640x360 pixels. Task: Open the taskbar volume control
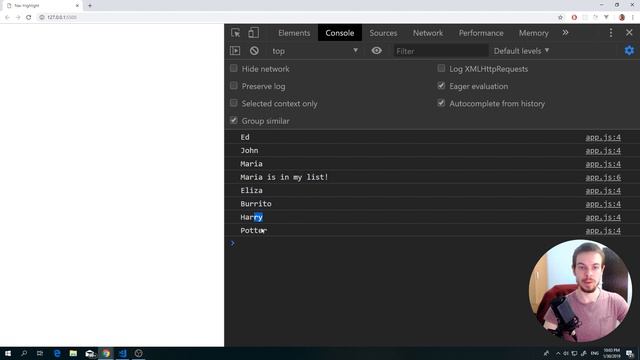pos(566,353)
